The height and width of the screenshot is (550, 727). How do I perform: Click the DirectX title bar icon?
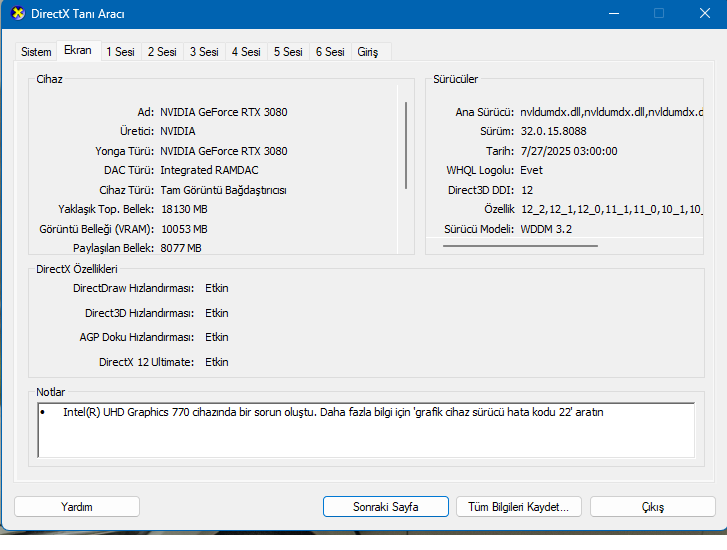18,13
